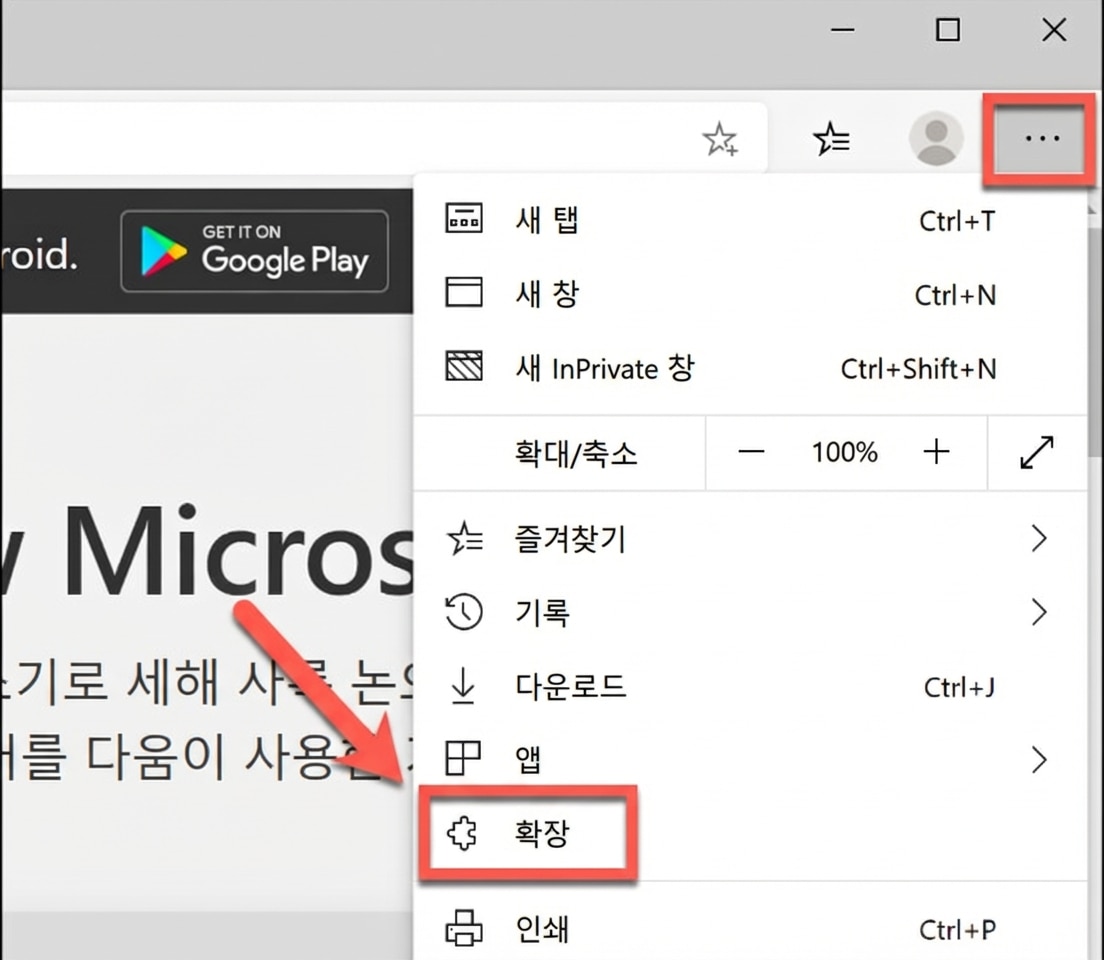The image size is (1104, 960).
Task: Click the 확장 puzzle piece icon
Action: (463, 833)
